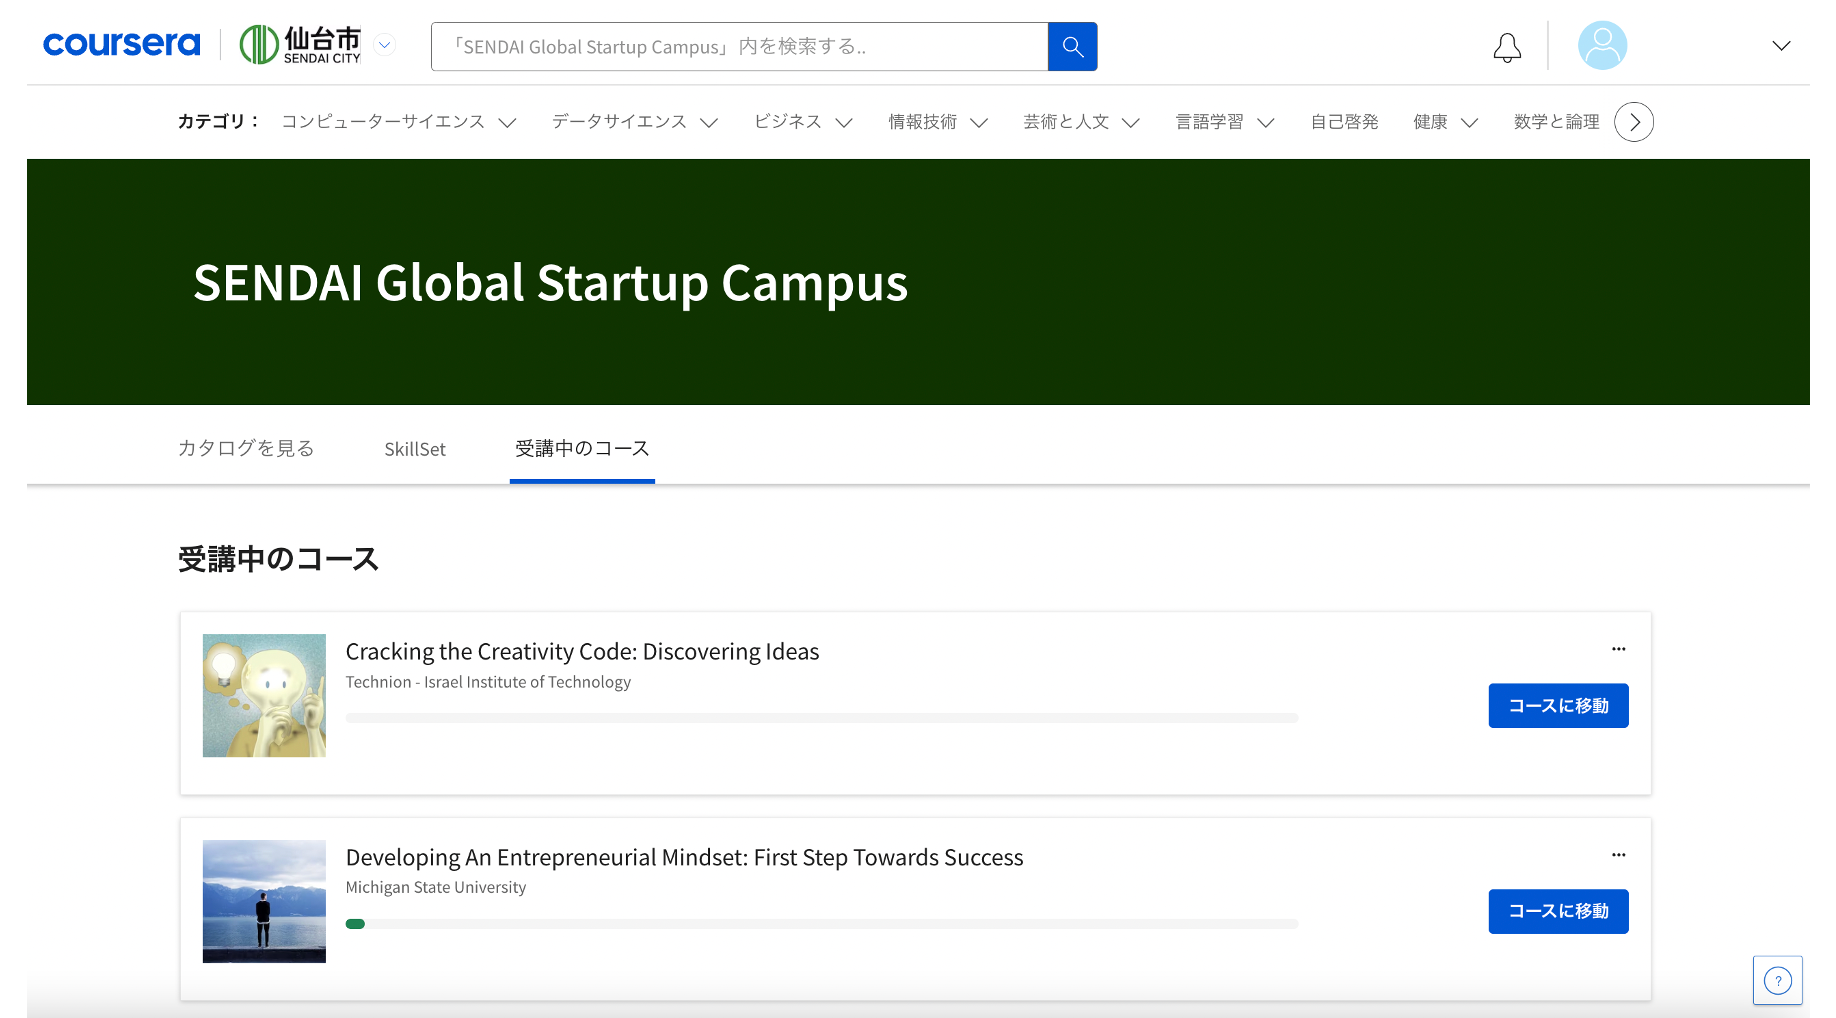Image resolution: width=1836 pixels, height=1018 pixels.
Task: Click the blue search magnifier button
Action: pos(1072,47)
